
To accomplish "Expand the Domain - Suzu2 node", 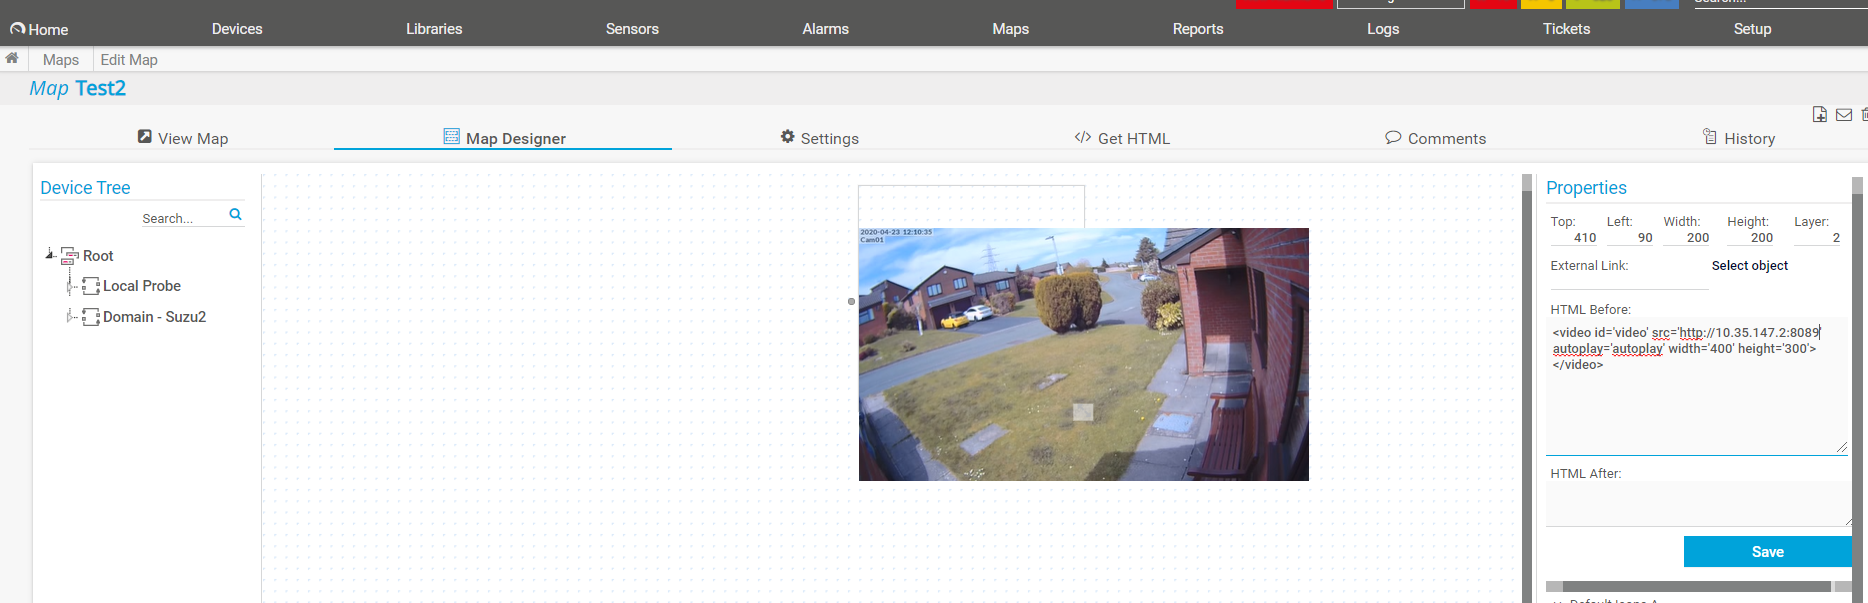I will coord(70,317).
